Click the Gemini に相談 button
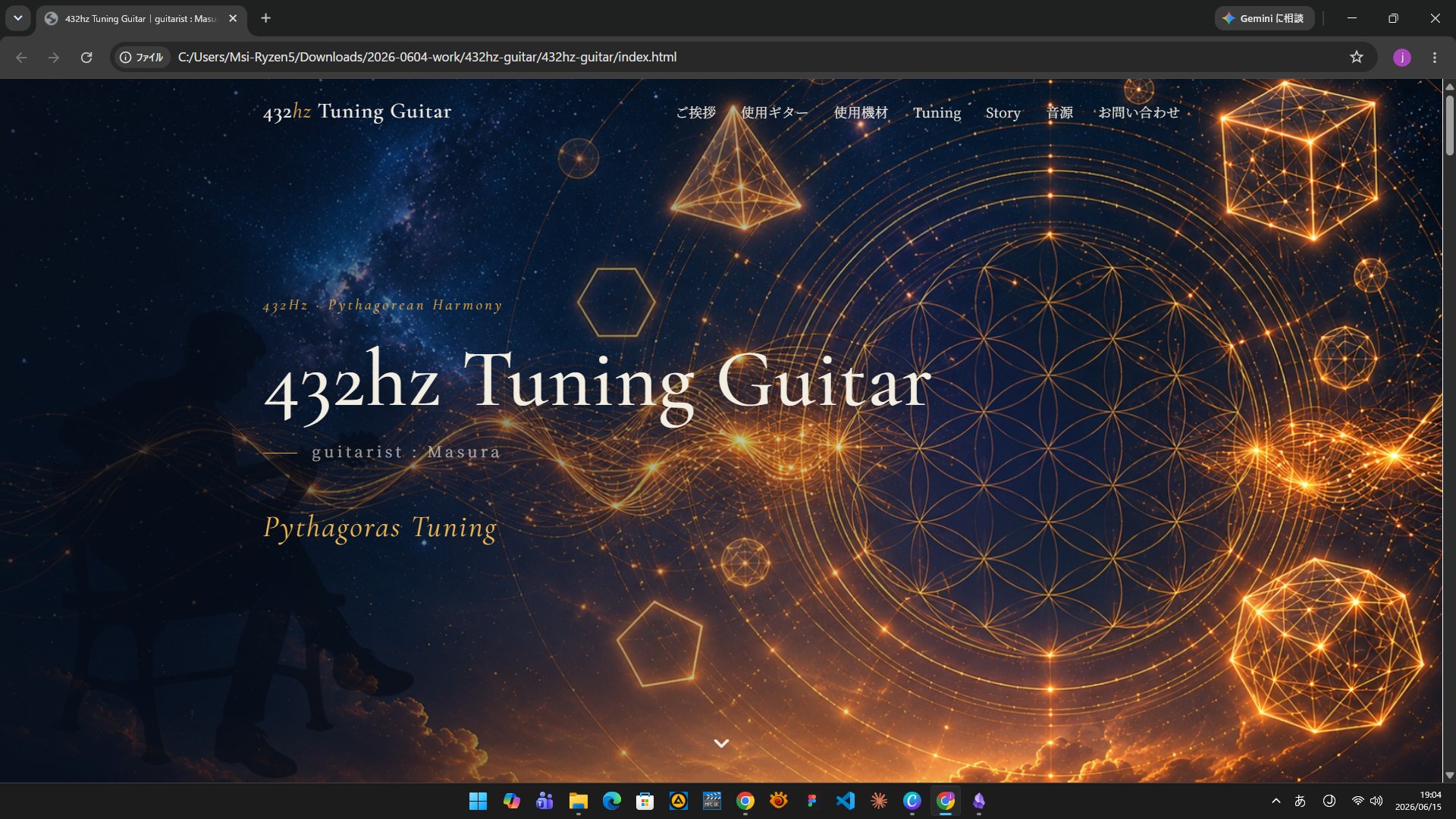 (x=1264, y=18)
